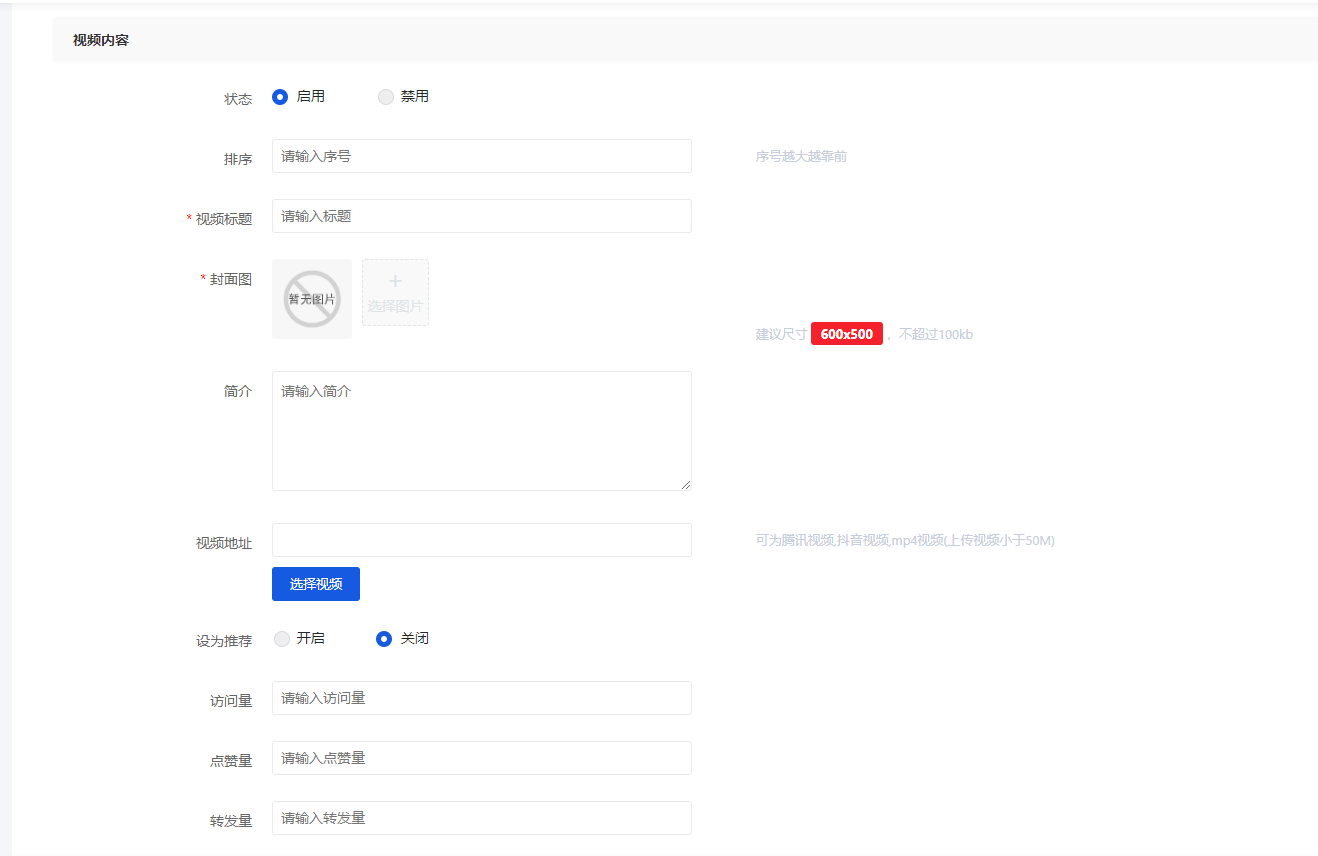
Task: Click the textarea resize handle corner
Action: (685, 485)
